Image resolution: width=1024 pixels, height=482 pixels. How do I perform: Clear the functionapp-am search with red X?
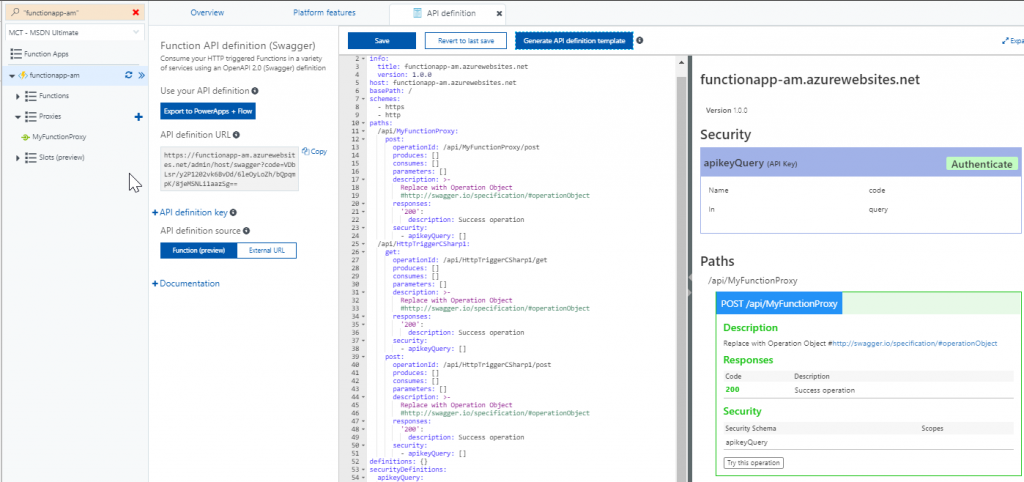135,12
